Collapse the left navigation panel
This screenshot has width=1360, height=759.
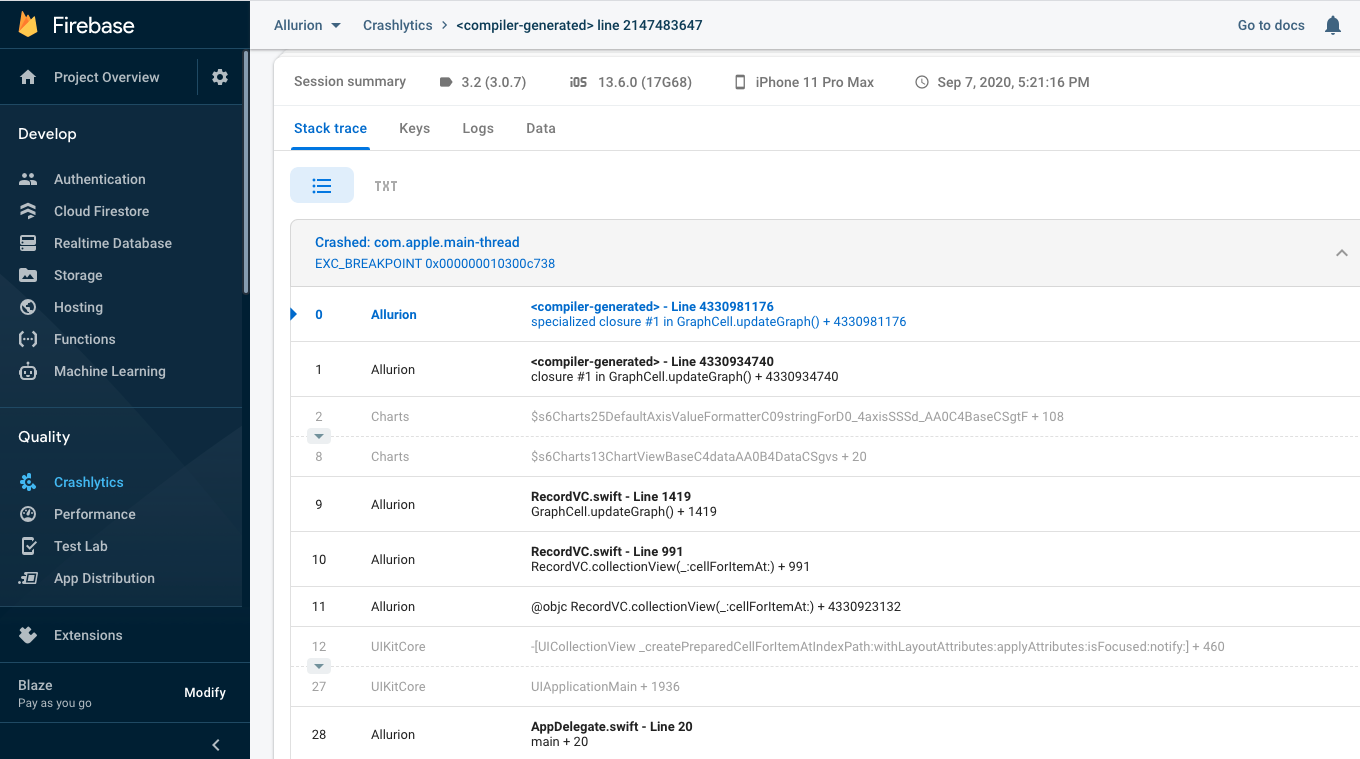(x=214, y=744)
